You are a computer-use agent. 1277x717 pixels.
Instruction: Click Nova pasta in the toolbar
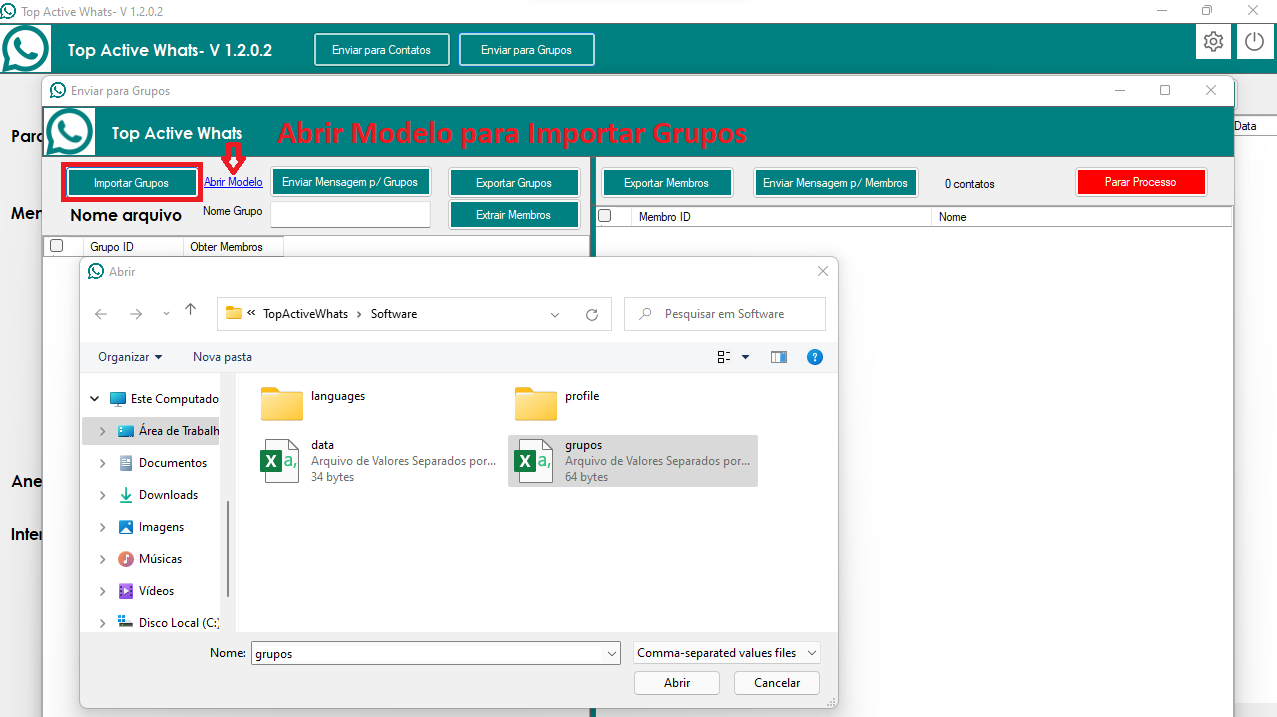(x=222, y=357)
